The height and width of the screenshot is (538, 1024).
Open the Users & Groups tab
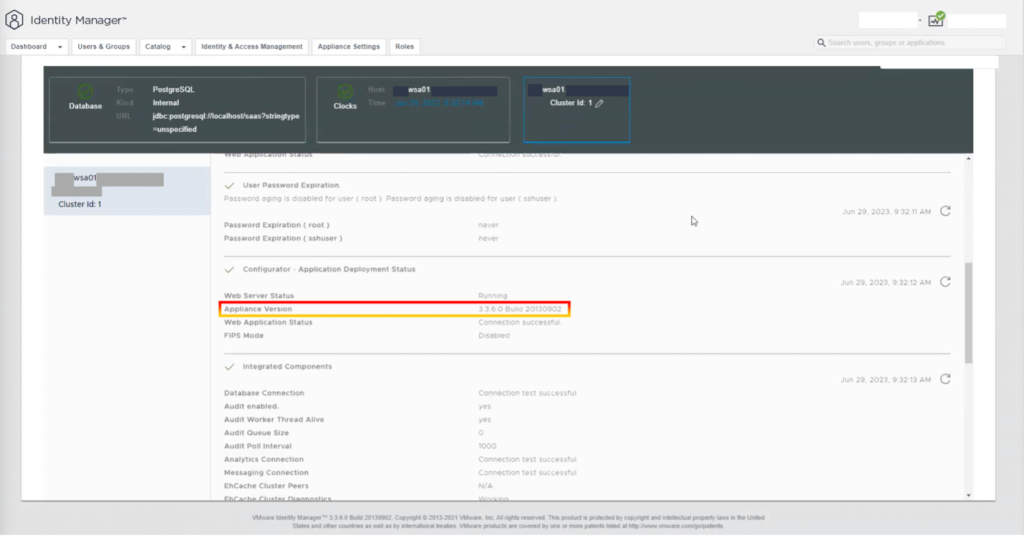(x=103, y=46)
